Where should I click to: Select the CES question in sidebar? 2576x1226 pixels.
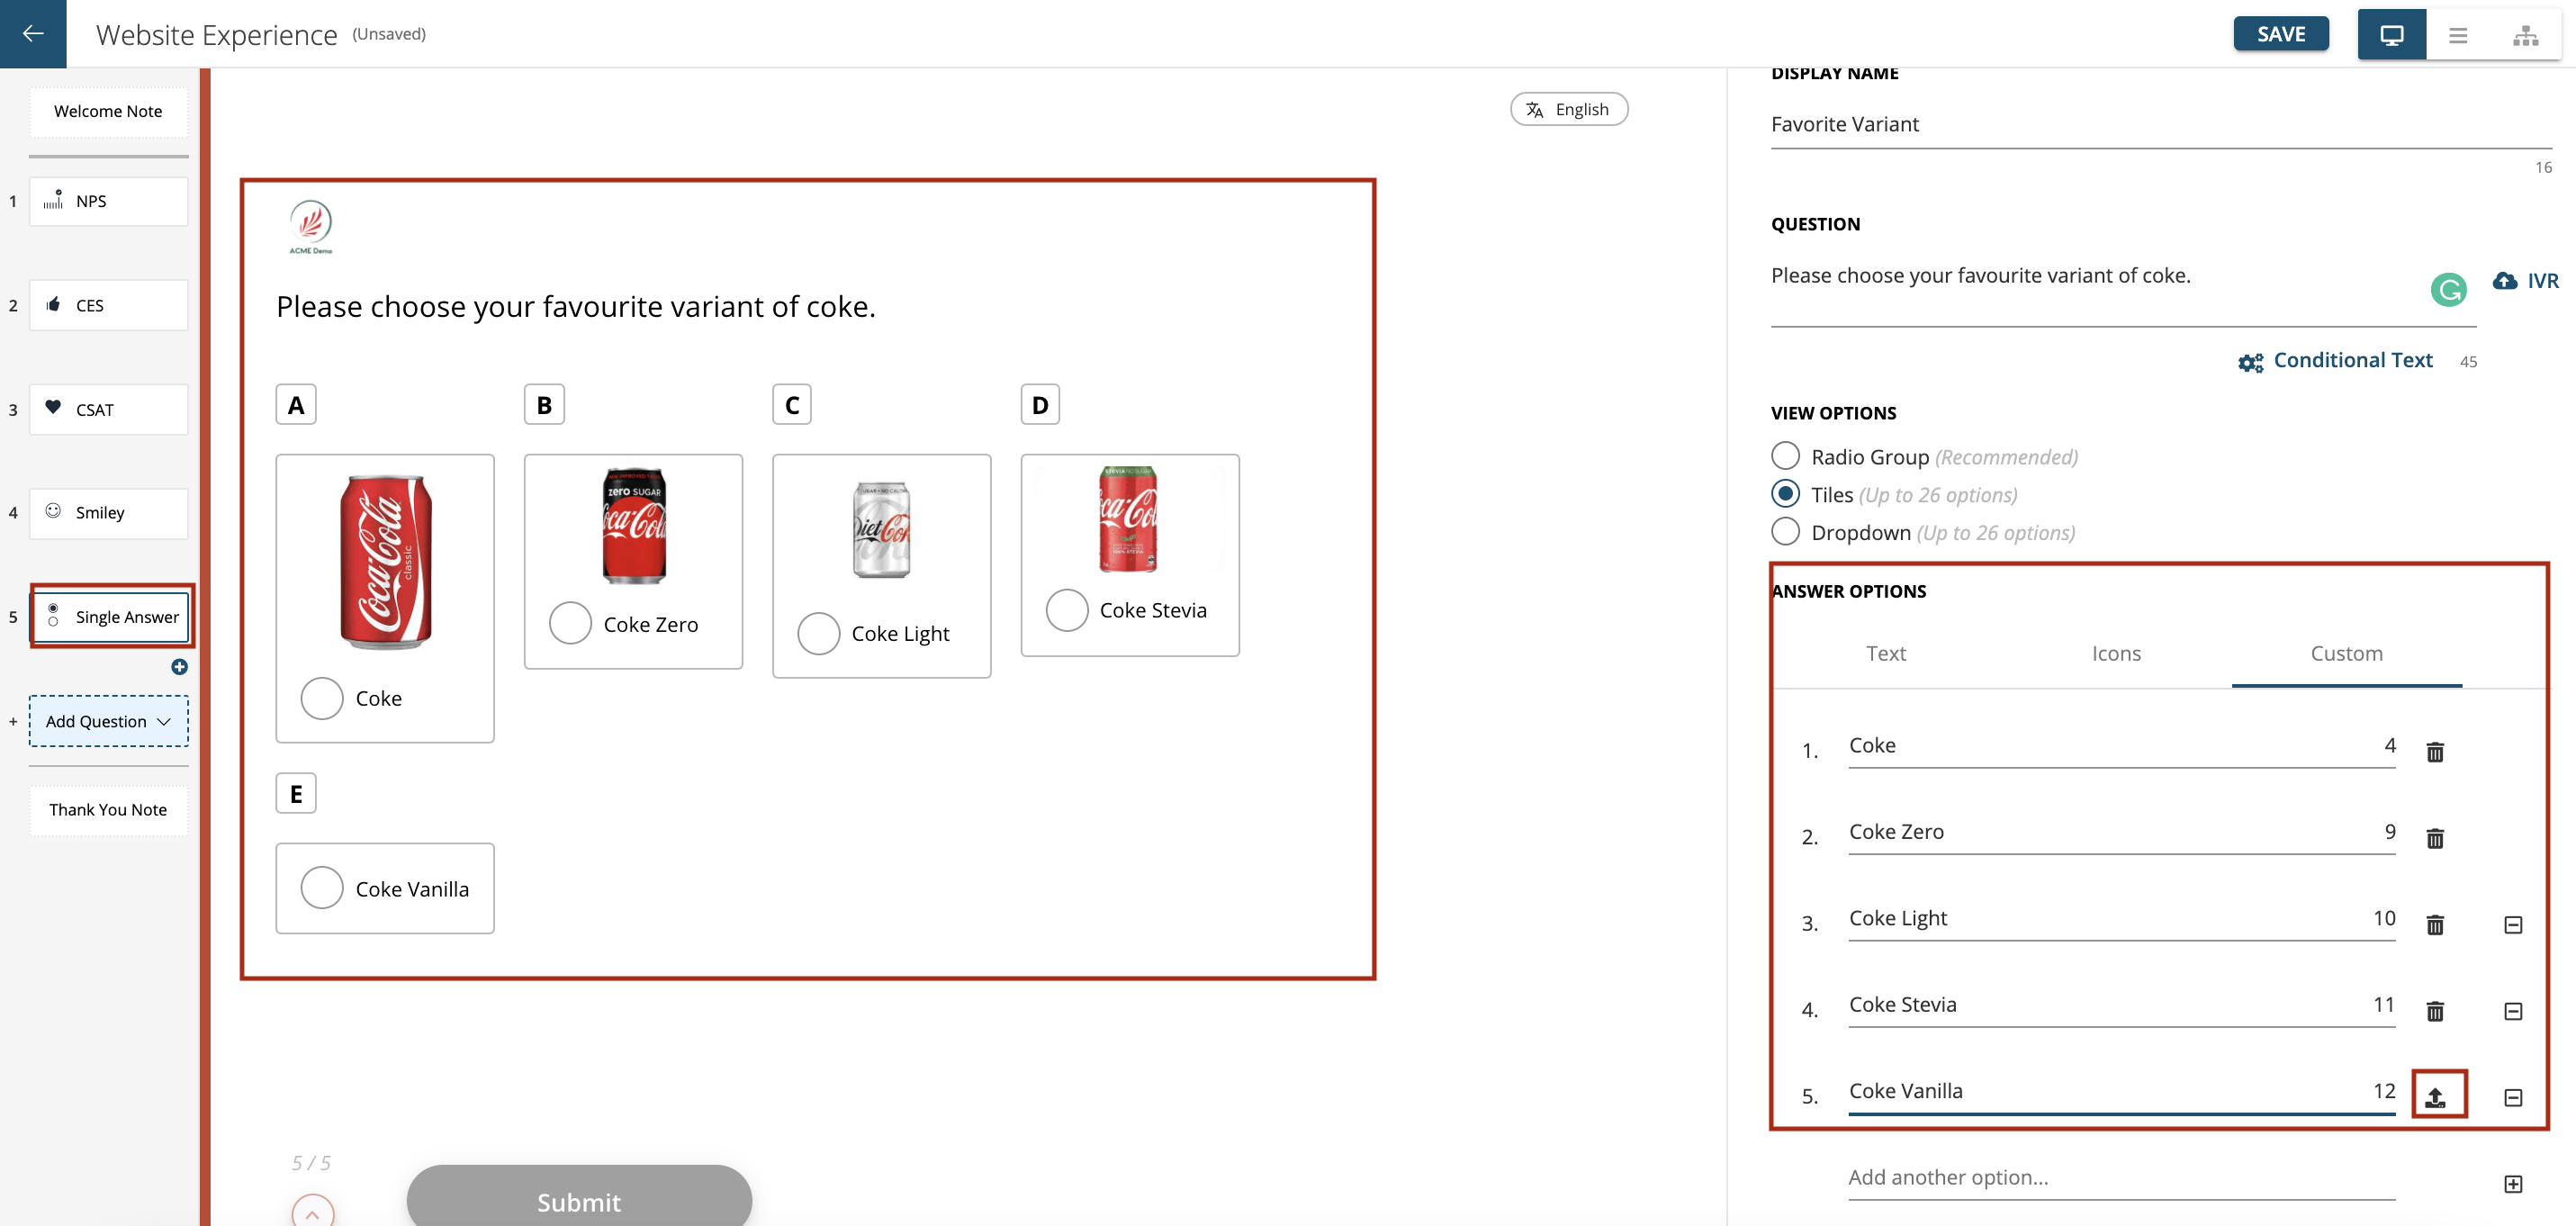(108, 305)
